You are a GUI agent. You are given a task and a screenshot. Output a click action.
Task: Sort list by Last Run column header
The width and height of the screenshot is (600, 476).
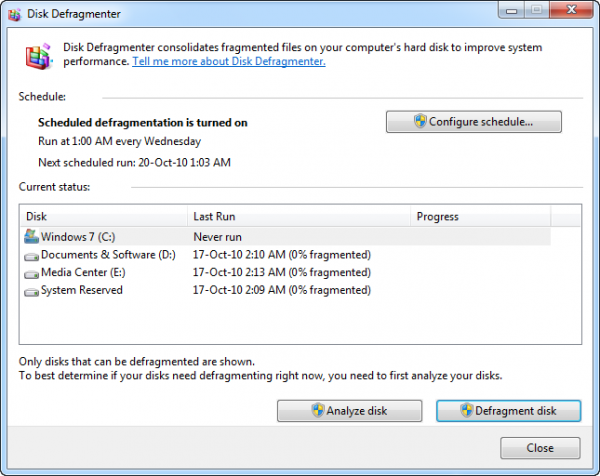click(x=299, y=216)
